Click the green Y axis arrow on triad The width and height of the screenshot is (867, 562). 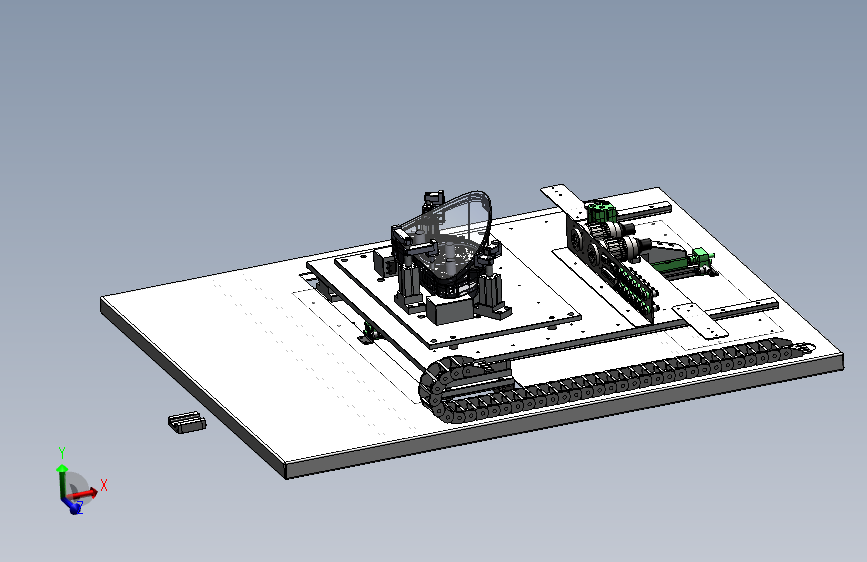pos(62,479)
